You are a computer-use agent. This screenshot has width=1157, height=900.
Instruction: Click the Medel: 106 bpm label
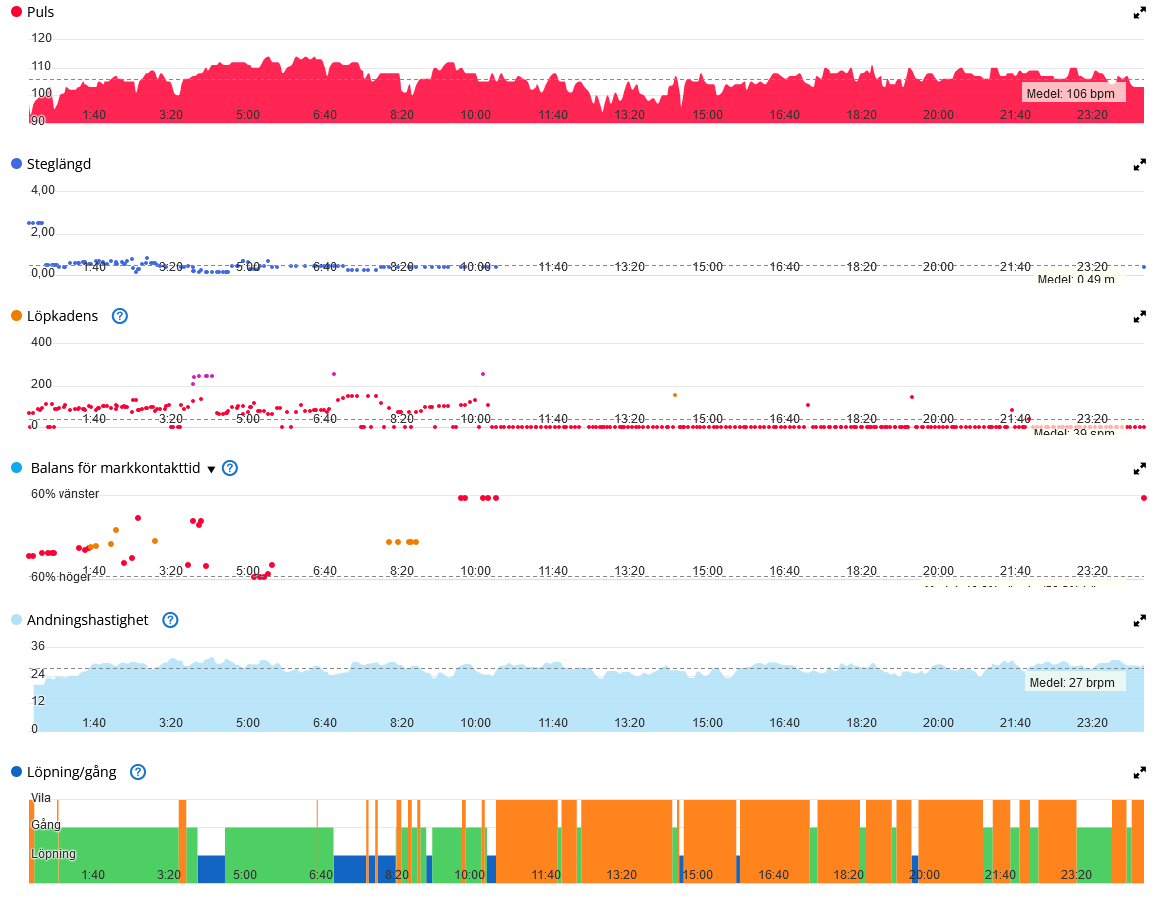pyautogui.click(x=1072, y=94)
